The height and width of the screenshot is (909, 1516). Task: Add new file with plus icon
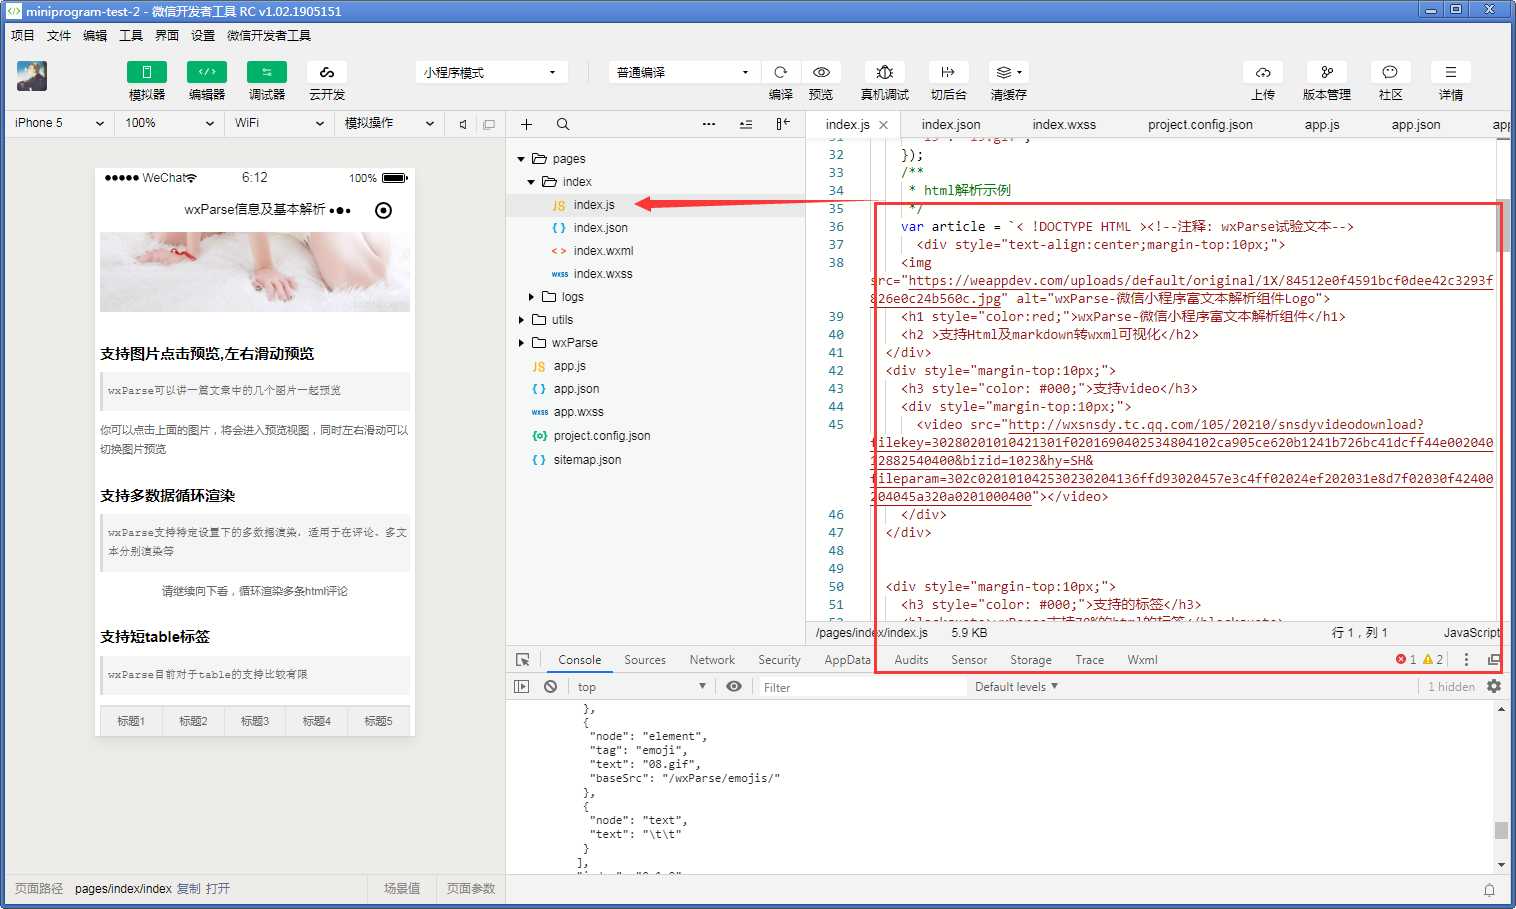click(x=526, y=124)
